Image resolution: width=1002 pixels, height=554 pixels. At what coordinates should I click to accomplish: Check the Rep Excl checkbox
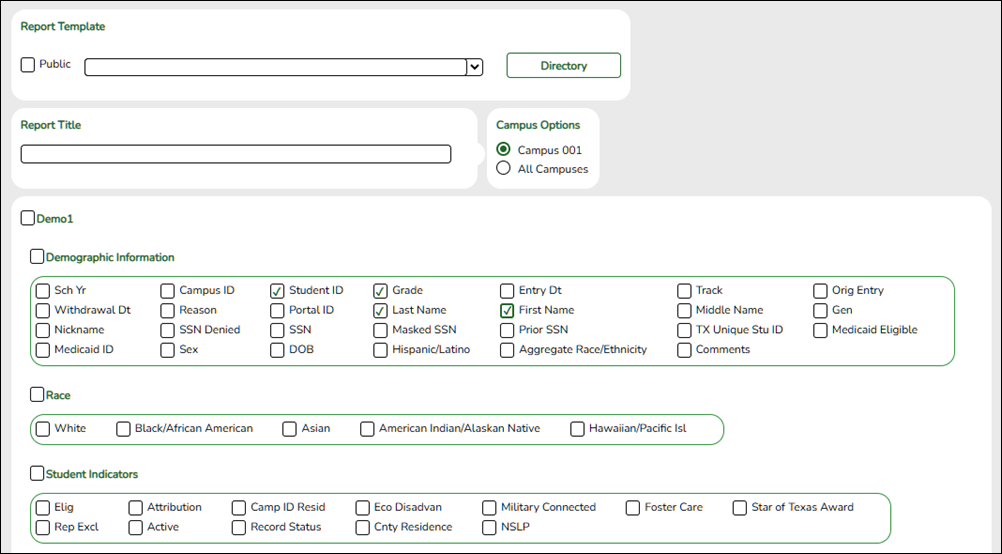click(43, 528)
